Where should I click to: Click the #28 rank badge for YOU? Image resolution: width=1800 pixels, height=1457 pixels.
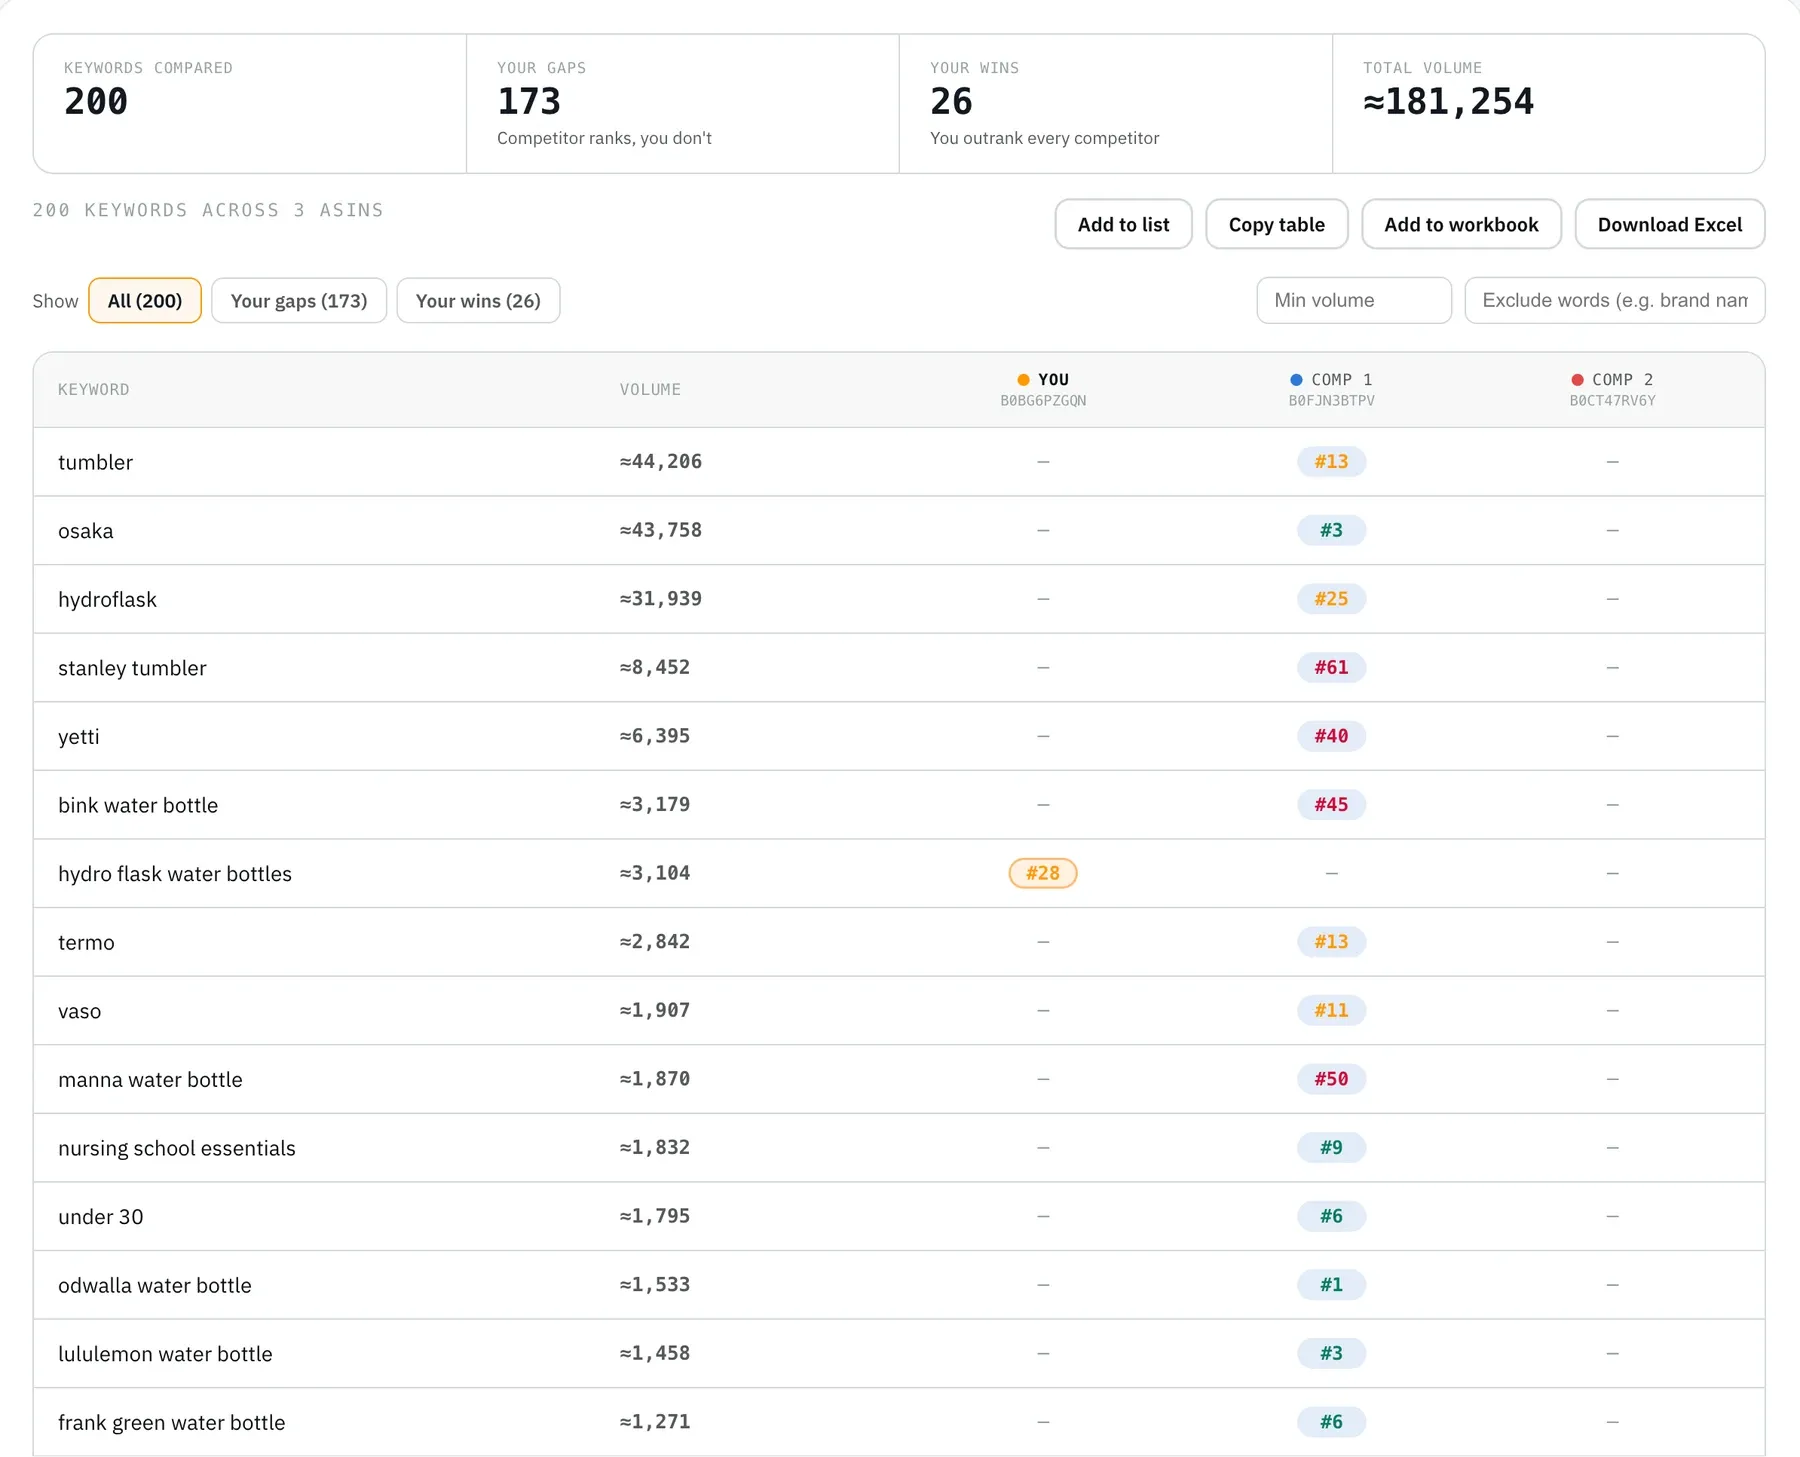pos(1043,873)
